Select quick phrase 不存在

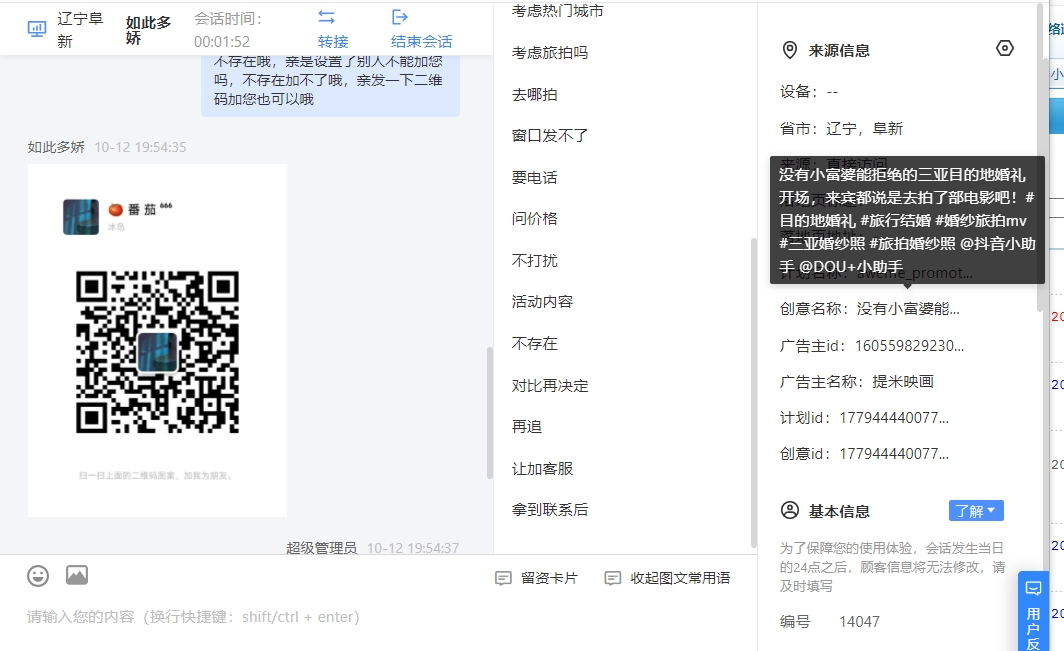[534, 343]
